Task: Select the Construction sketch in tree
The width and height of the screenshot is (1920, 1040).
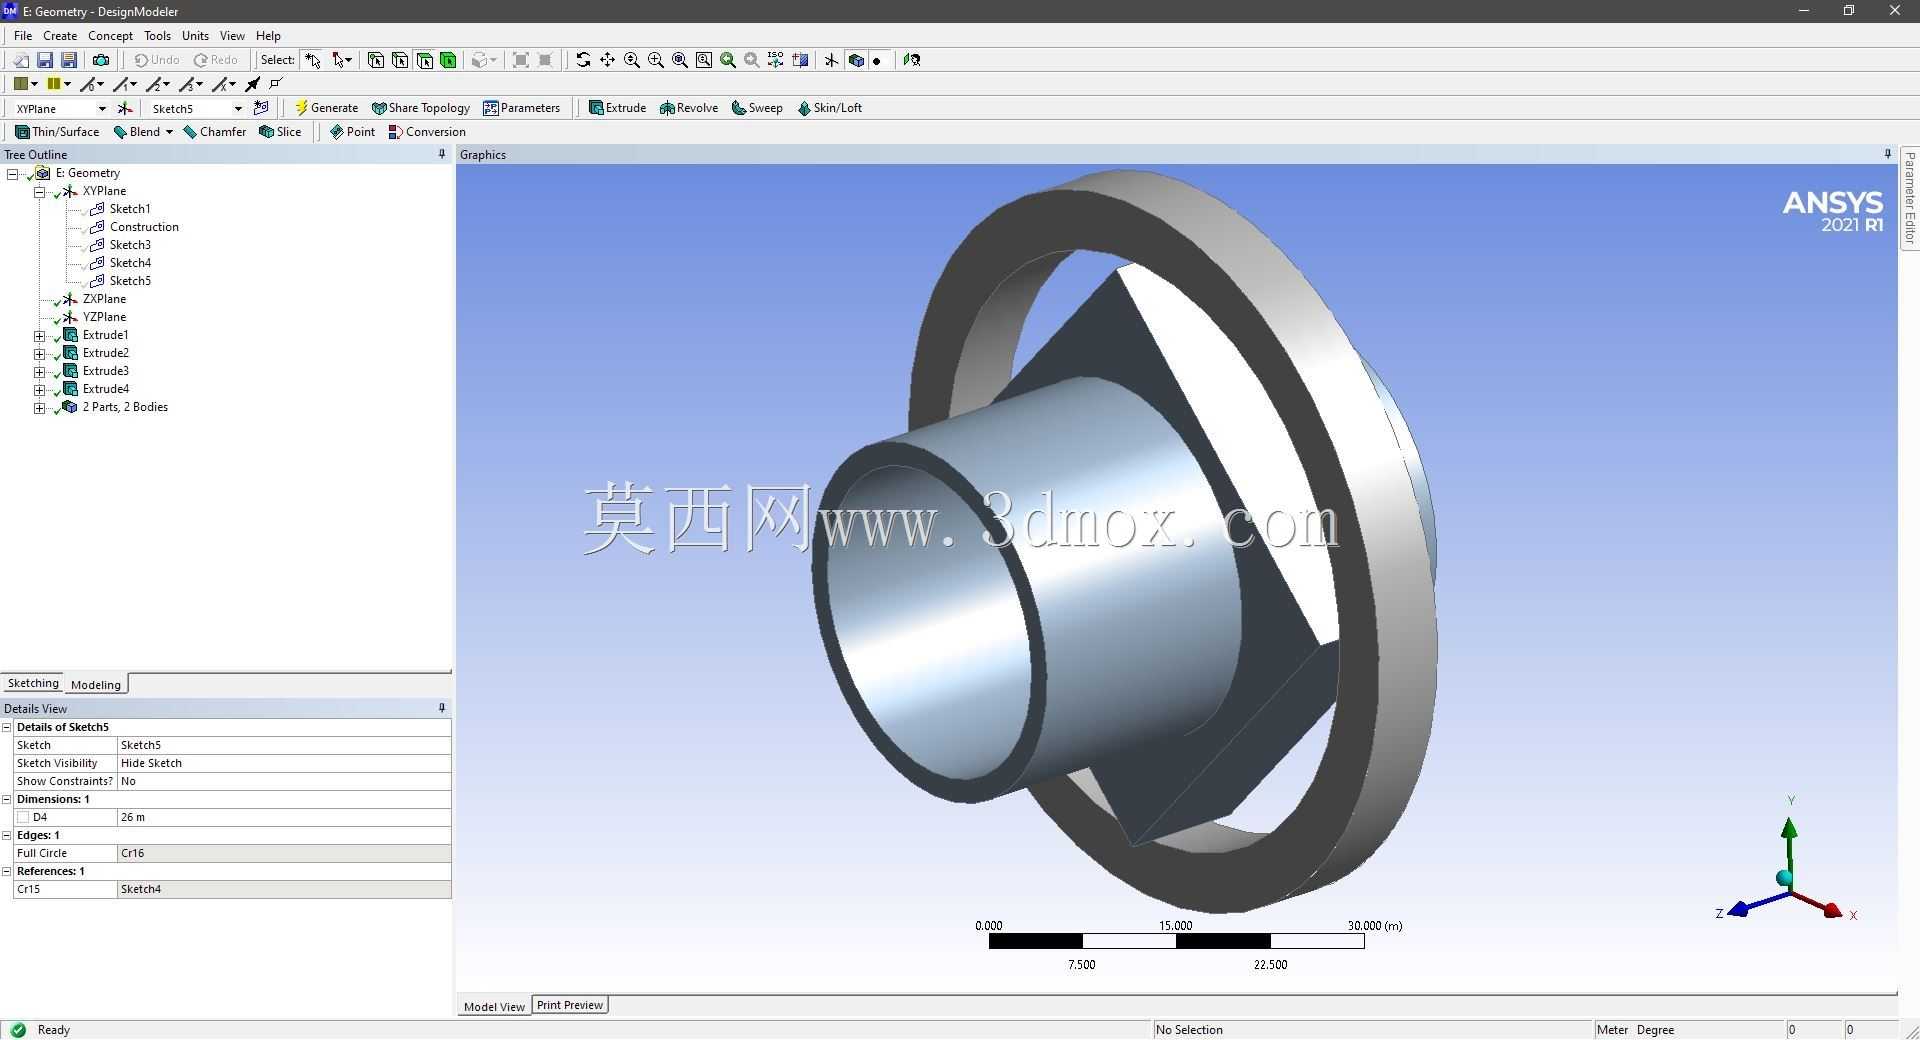Action: pyautogui.click(x=144, y=227)
